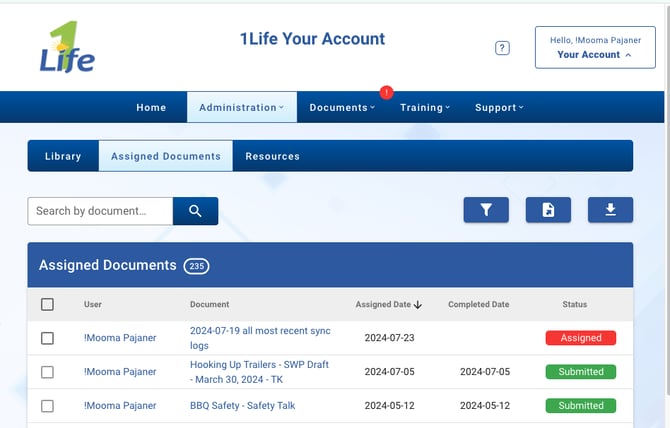Image resolution: width=670 pixels, height=428 pixels.
Task: Click the Search by document input field
Action: point(100,211)
